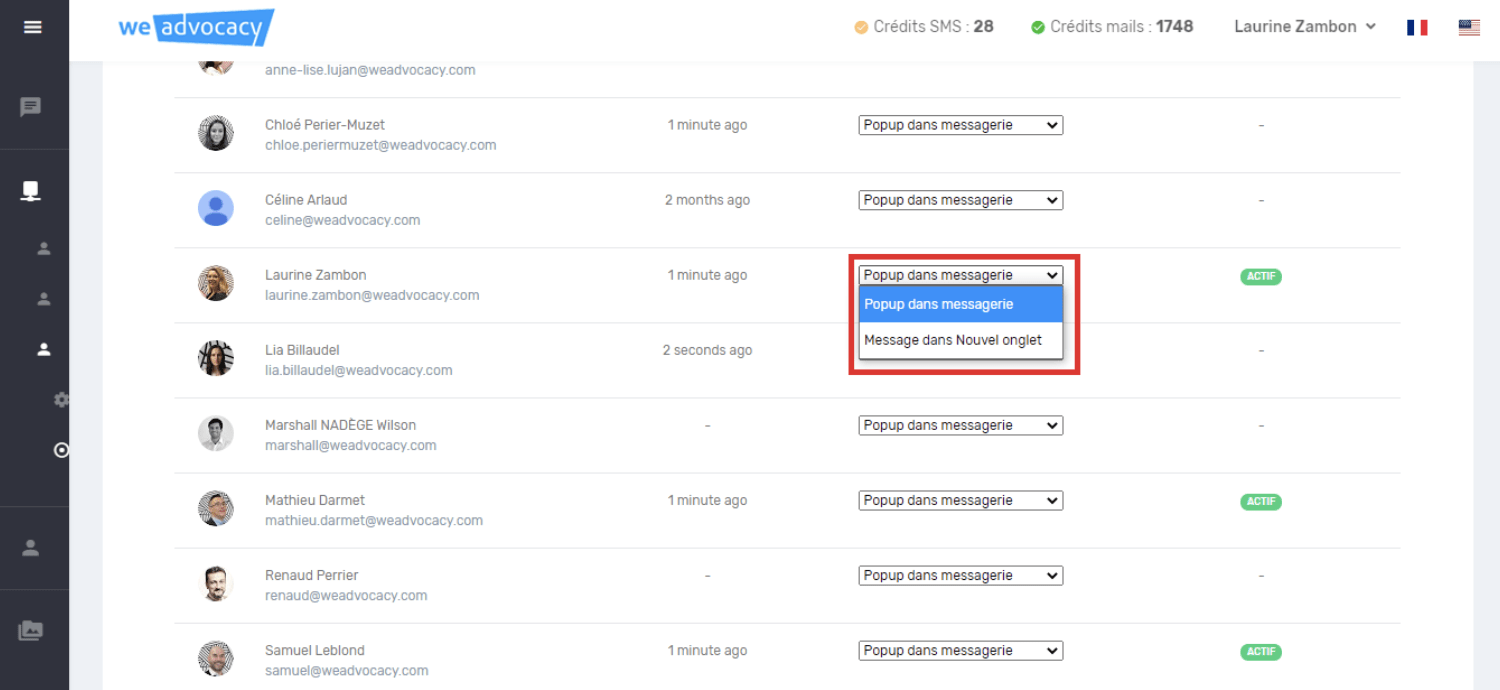Click '1 minute ago' in Chloé Perier-Muzet's row
This screenshot has height=690, width=1500.
(x=707, y=125)
